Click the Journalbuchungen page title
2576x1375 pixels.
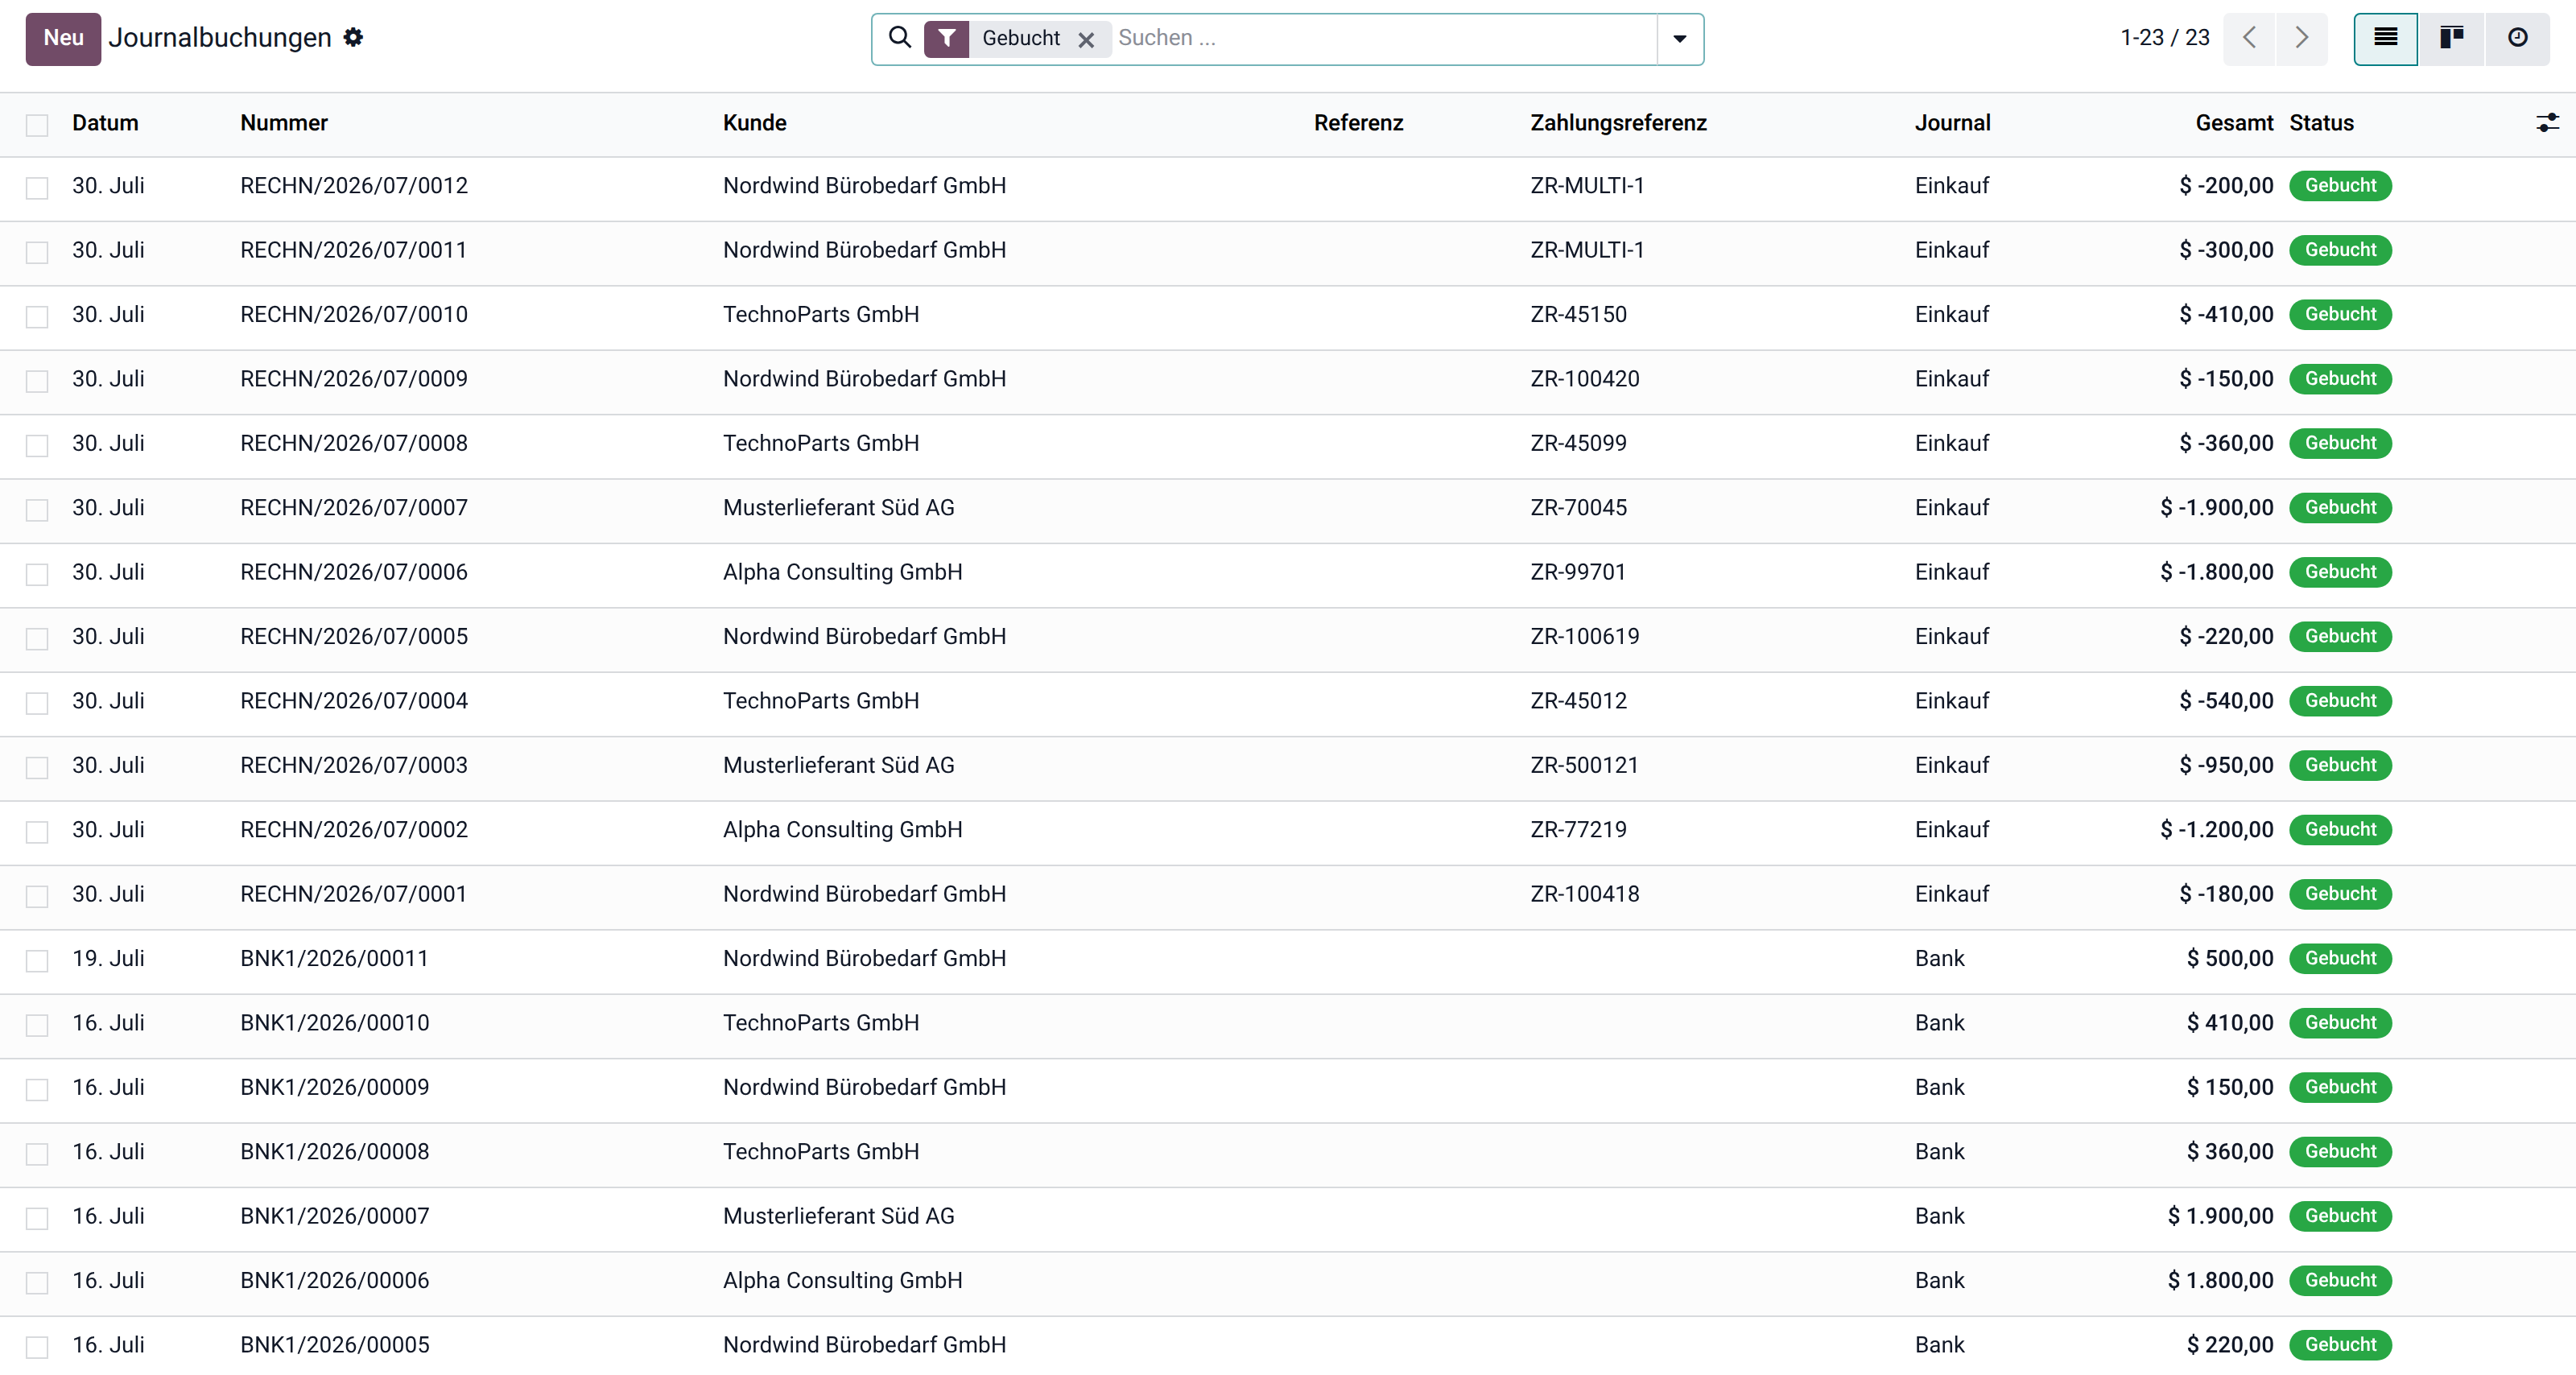point(220,38)
